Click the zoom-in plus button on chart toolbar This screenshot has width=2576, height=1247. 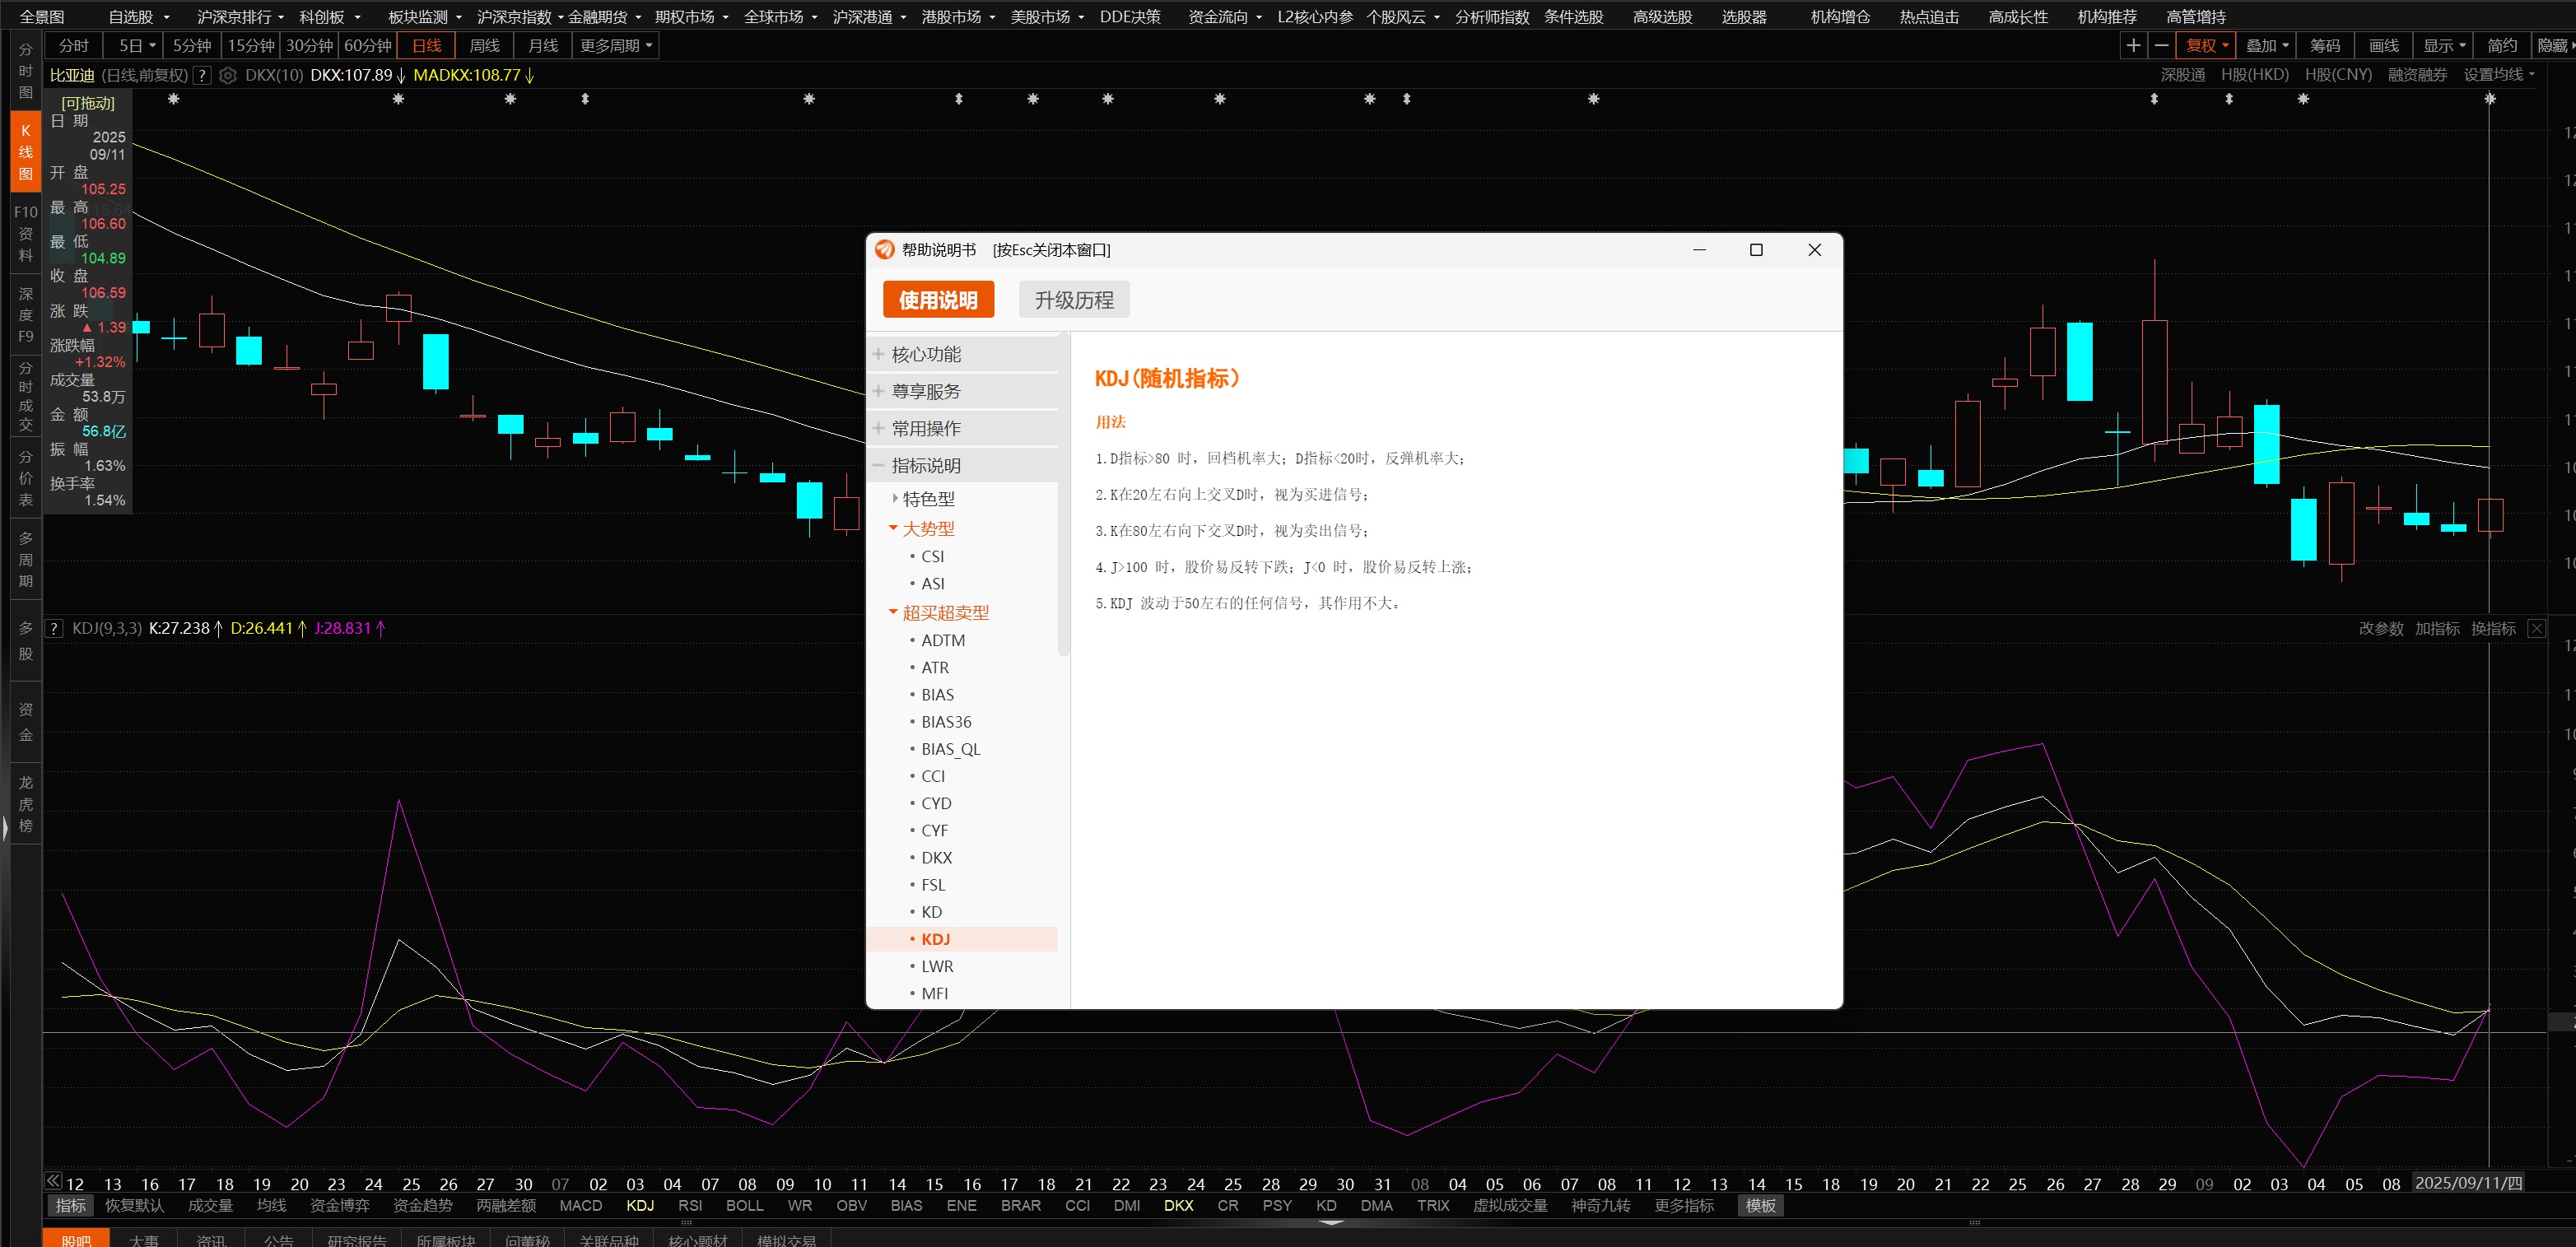click(2133, 46)
